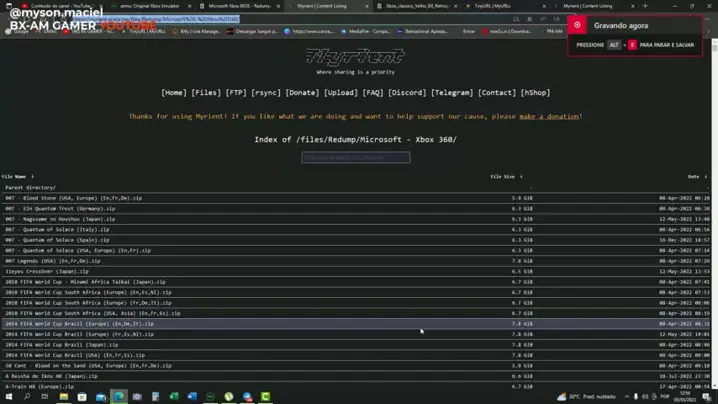Image resolution: width=718 pixels, height=404 pixels.
Task: Click Microsoft Edge taskbar icon
Action: tap(119, 397)
